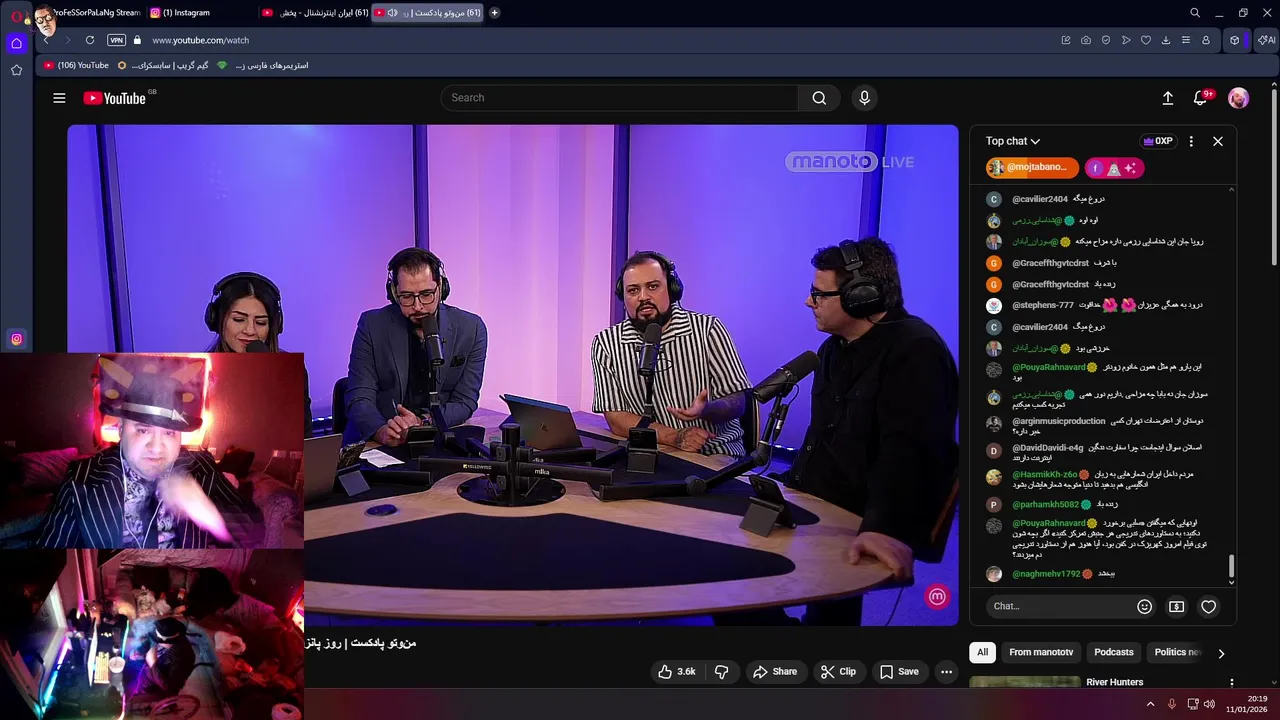
Task: Open the 0XP crown badge
Action: pyautogui.click(x=1158, y=141)
